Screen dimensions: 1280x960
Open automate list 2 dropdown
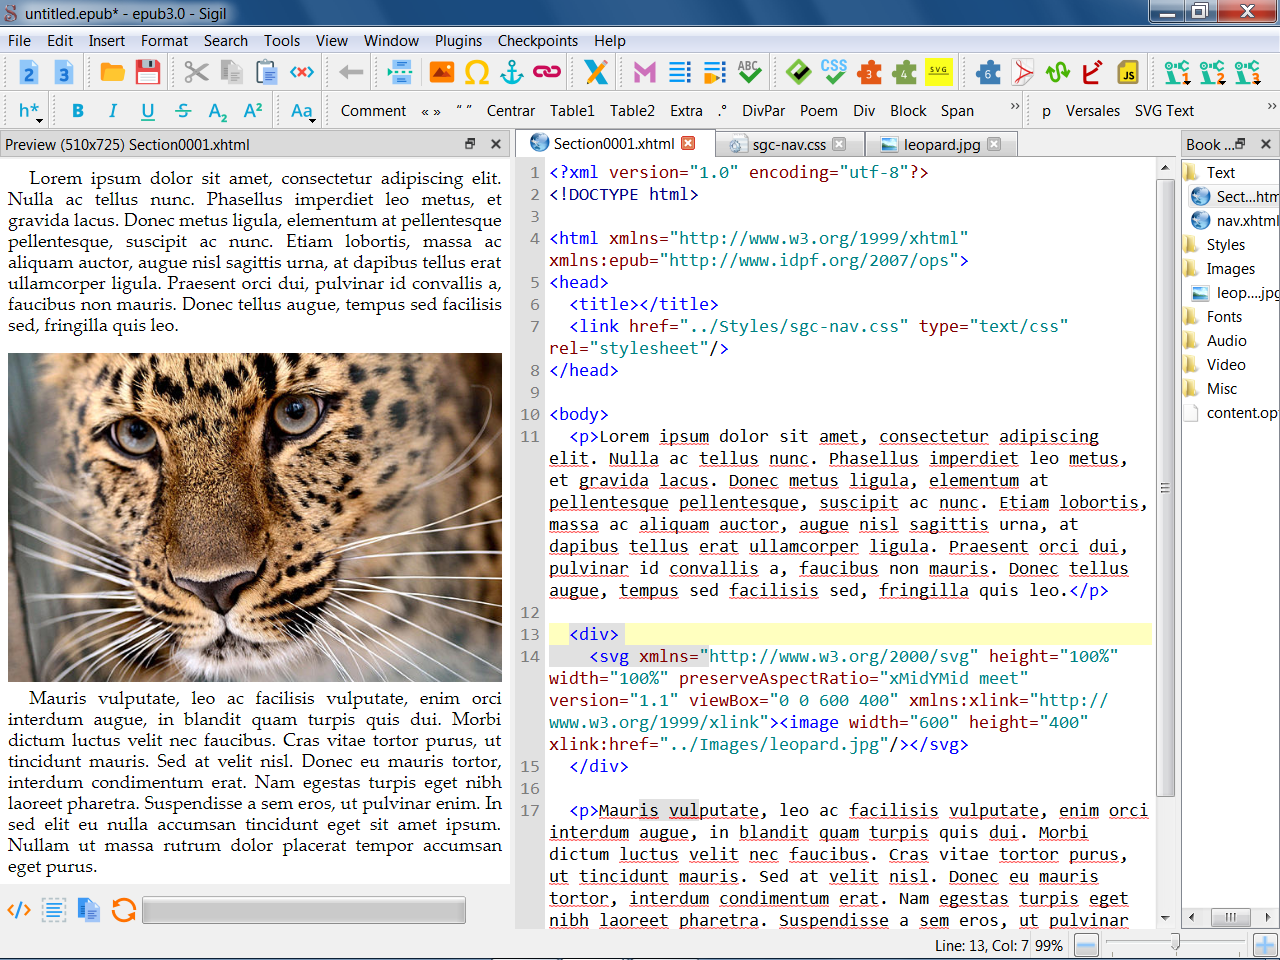click(x=1212, y=72)
